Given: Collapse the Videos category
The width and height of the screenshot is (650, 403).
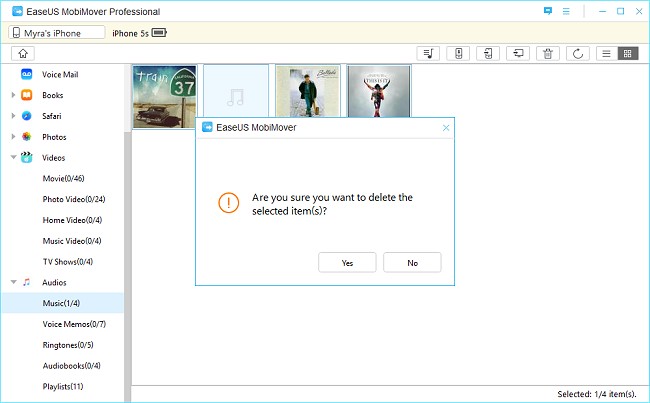Looking at the screenshot, I should point(13,157).
